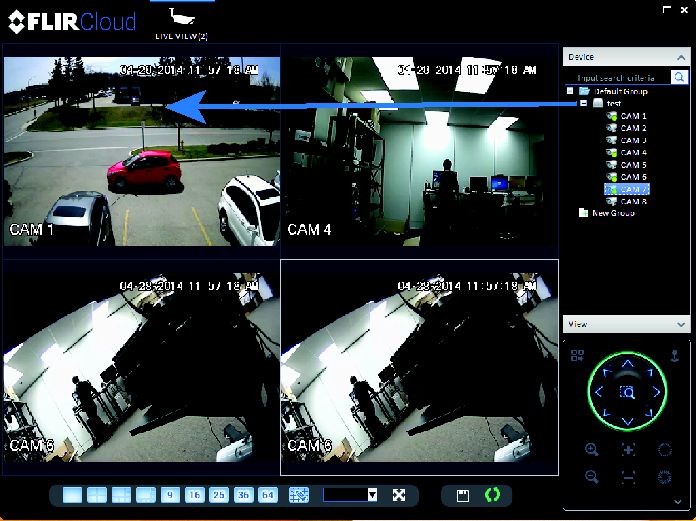Activate the PTZ center area-zoom button

pos(628,392)
